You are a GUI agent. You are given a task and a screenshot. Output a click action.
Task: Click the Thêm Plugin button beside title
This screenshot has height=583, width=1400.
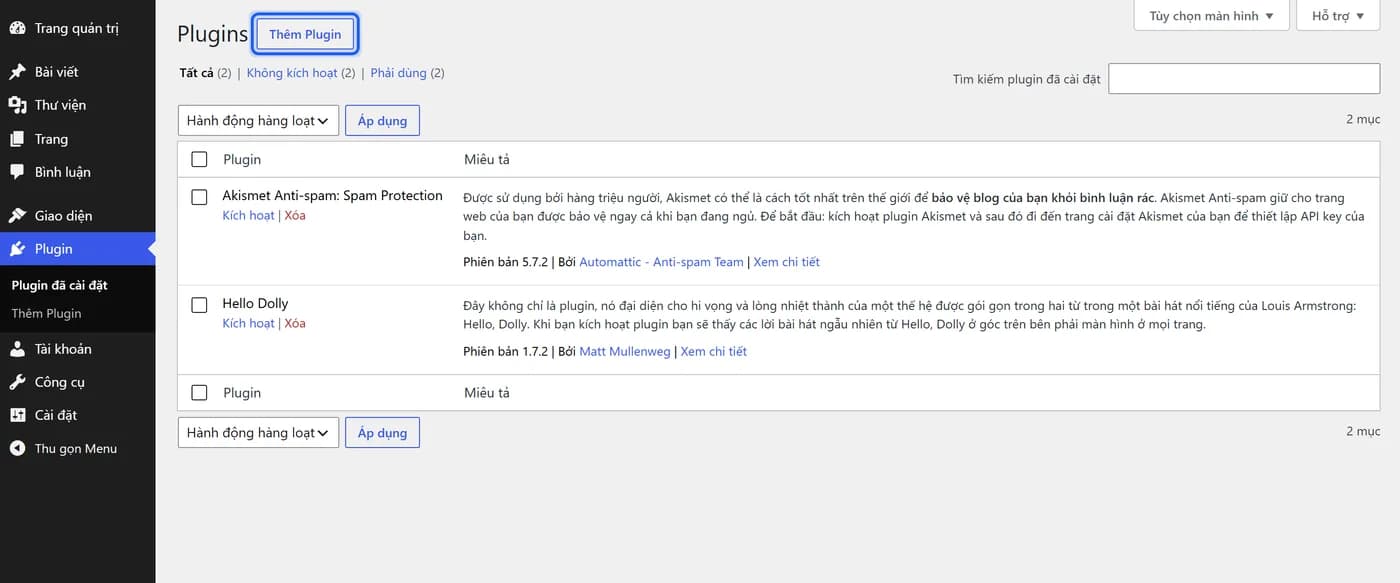pyautogui.click(x=305, y=34)
